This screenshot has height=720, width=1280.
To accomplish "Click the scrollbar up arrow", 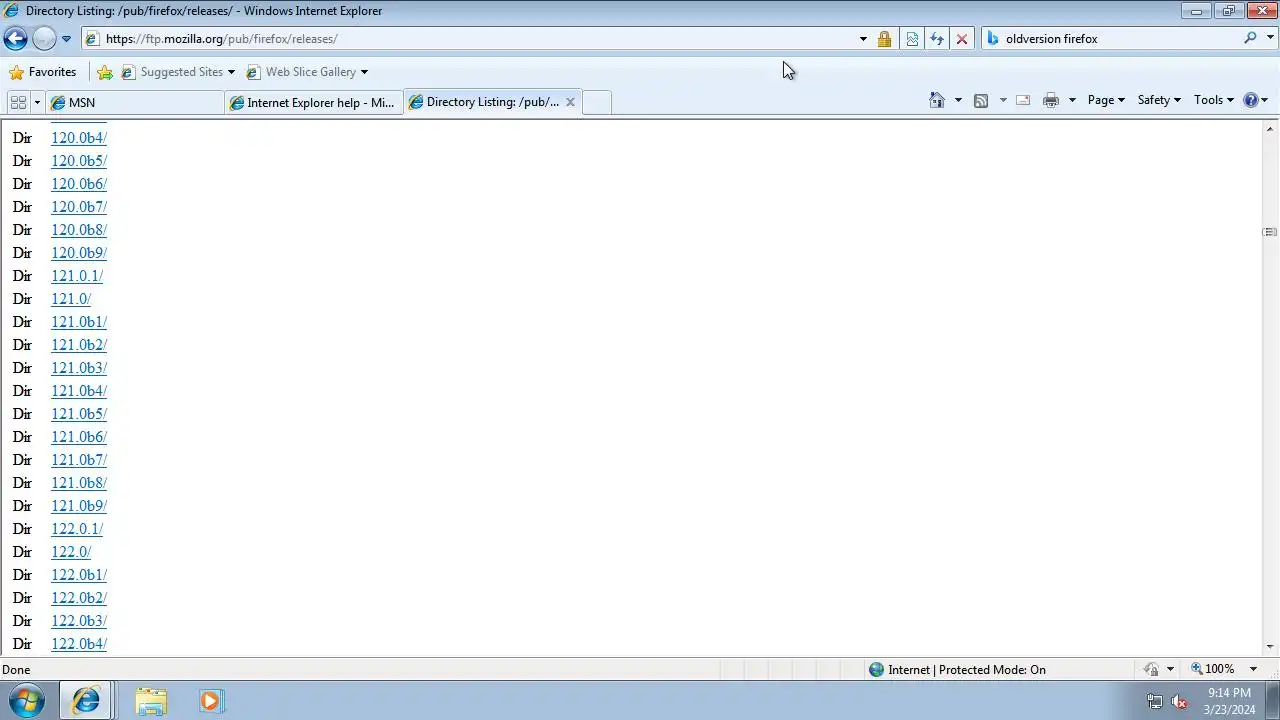I will click(x=1270, y=128).
